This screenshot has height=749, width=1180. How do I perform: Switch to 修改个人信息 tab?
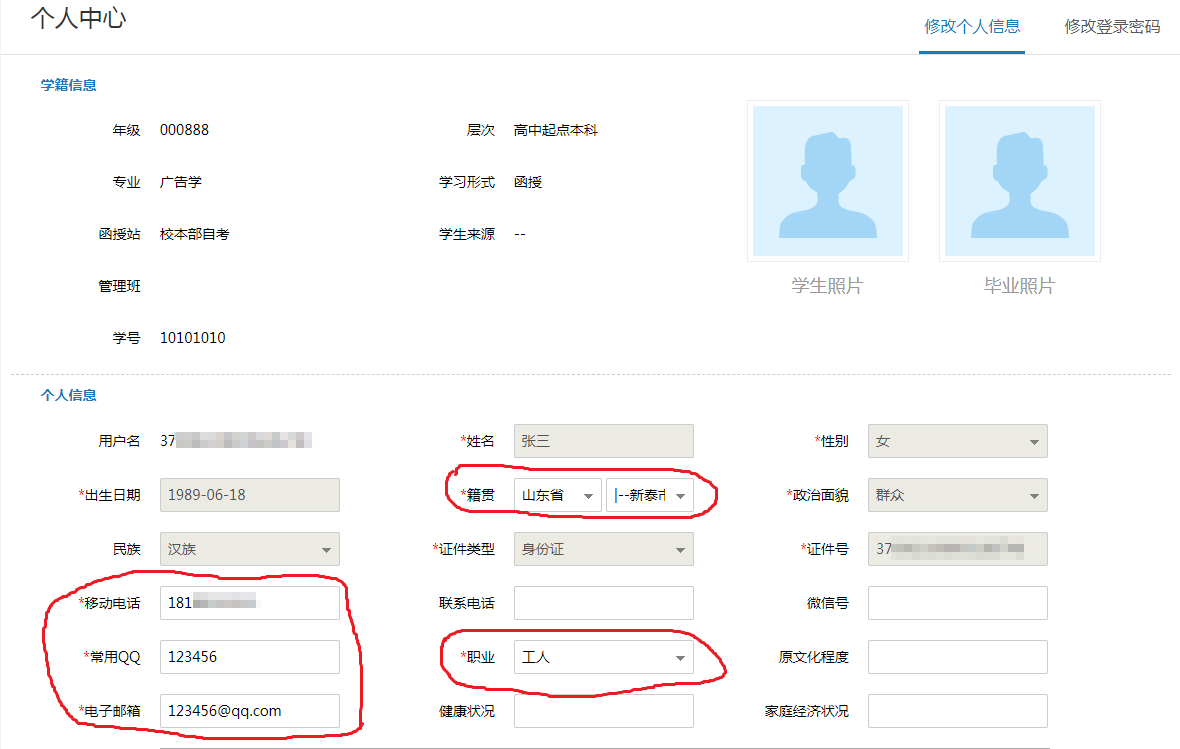click(x=972, y=27)
